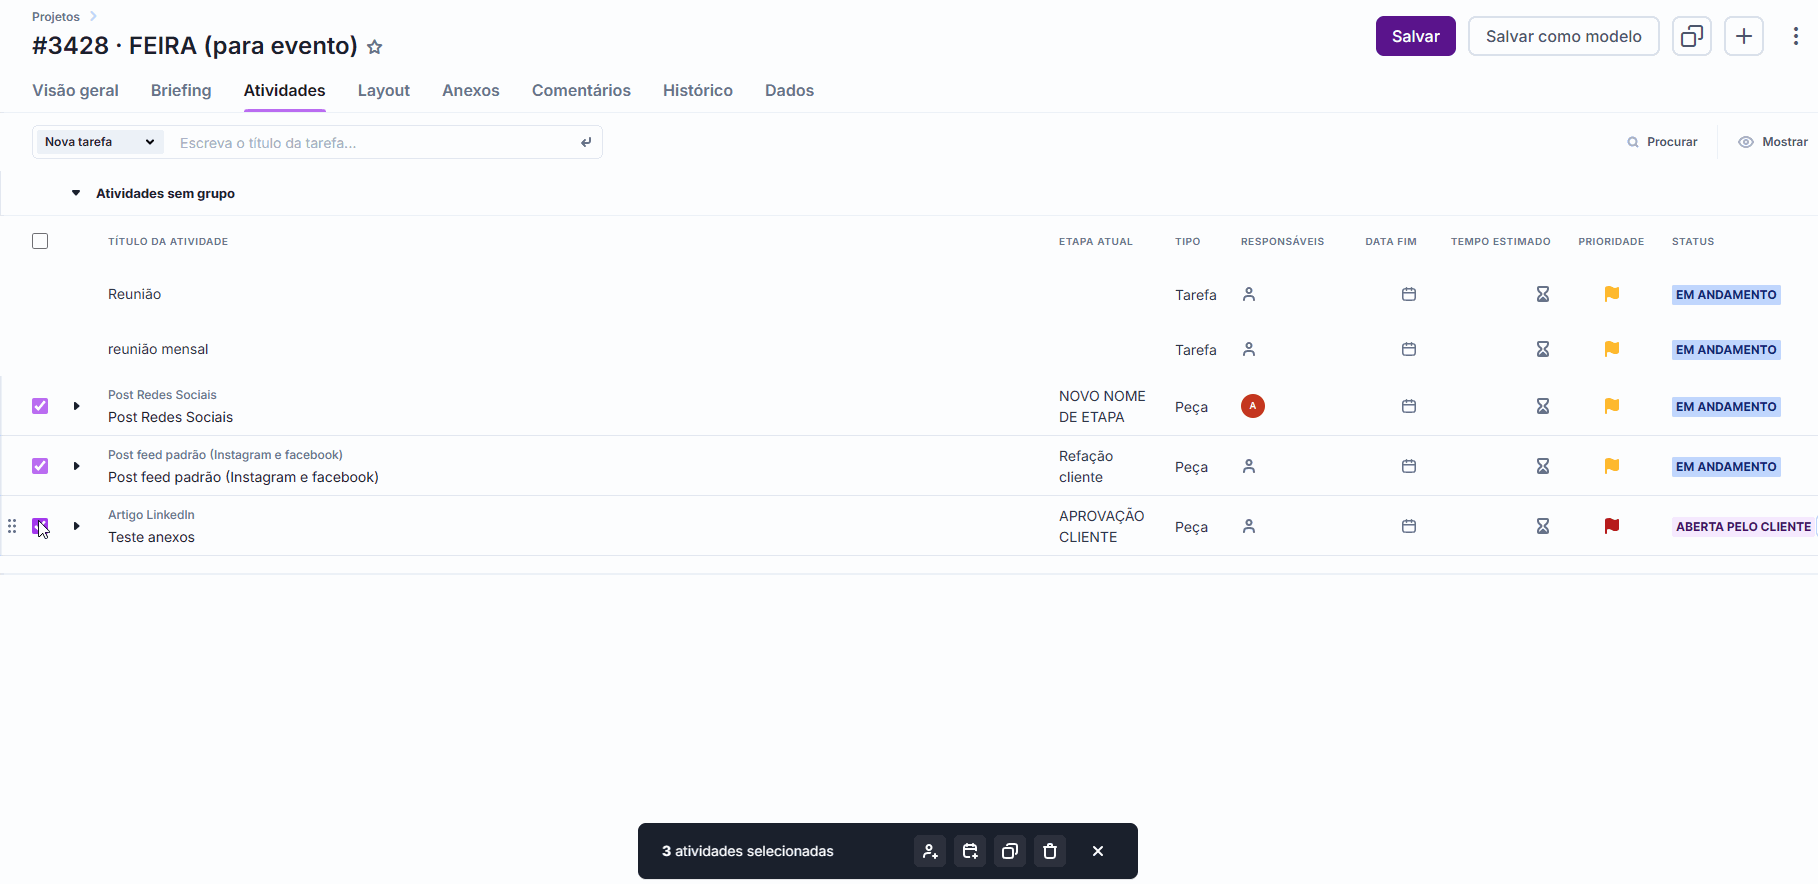
Task: Change status EM ANDAMENTO of reunião mensal
Action: tap(1726, 350)
